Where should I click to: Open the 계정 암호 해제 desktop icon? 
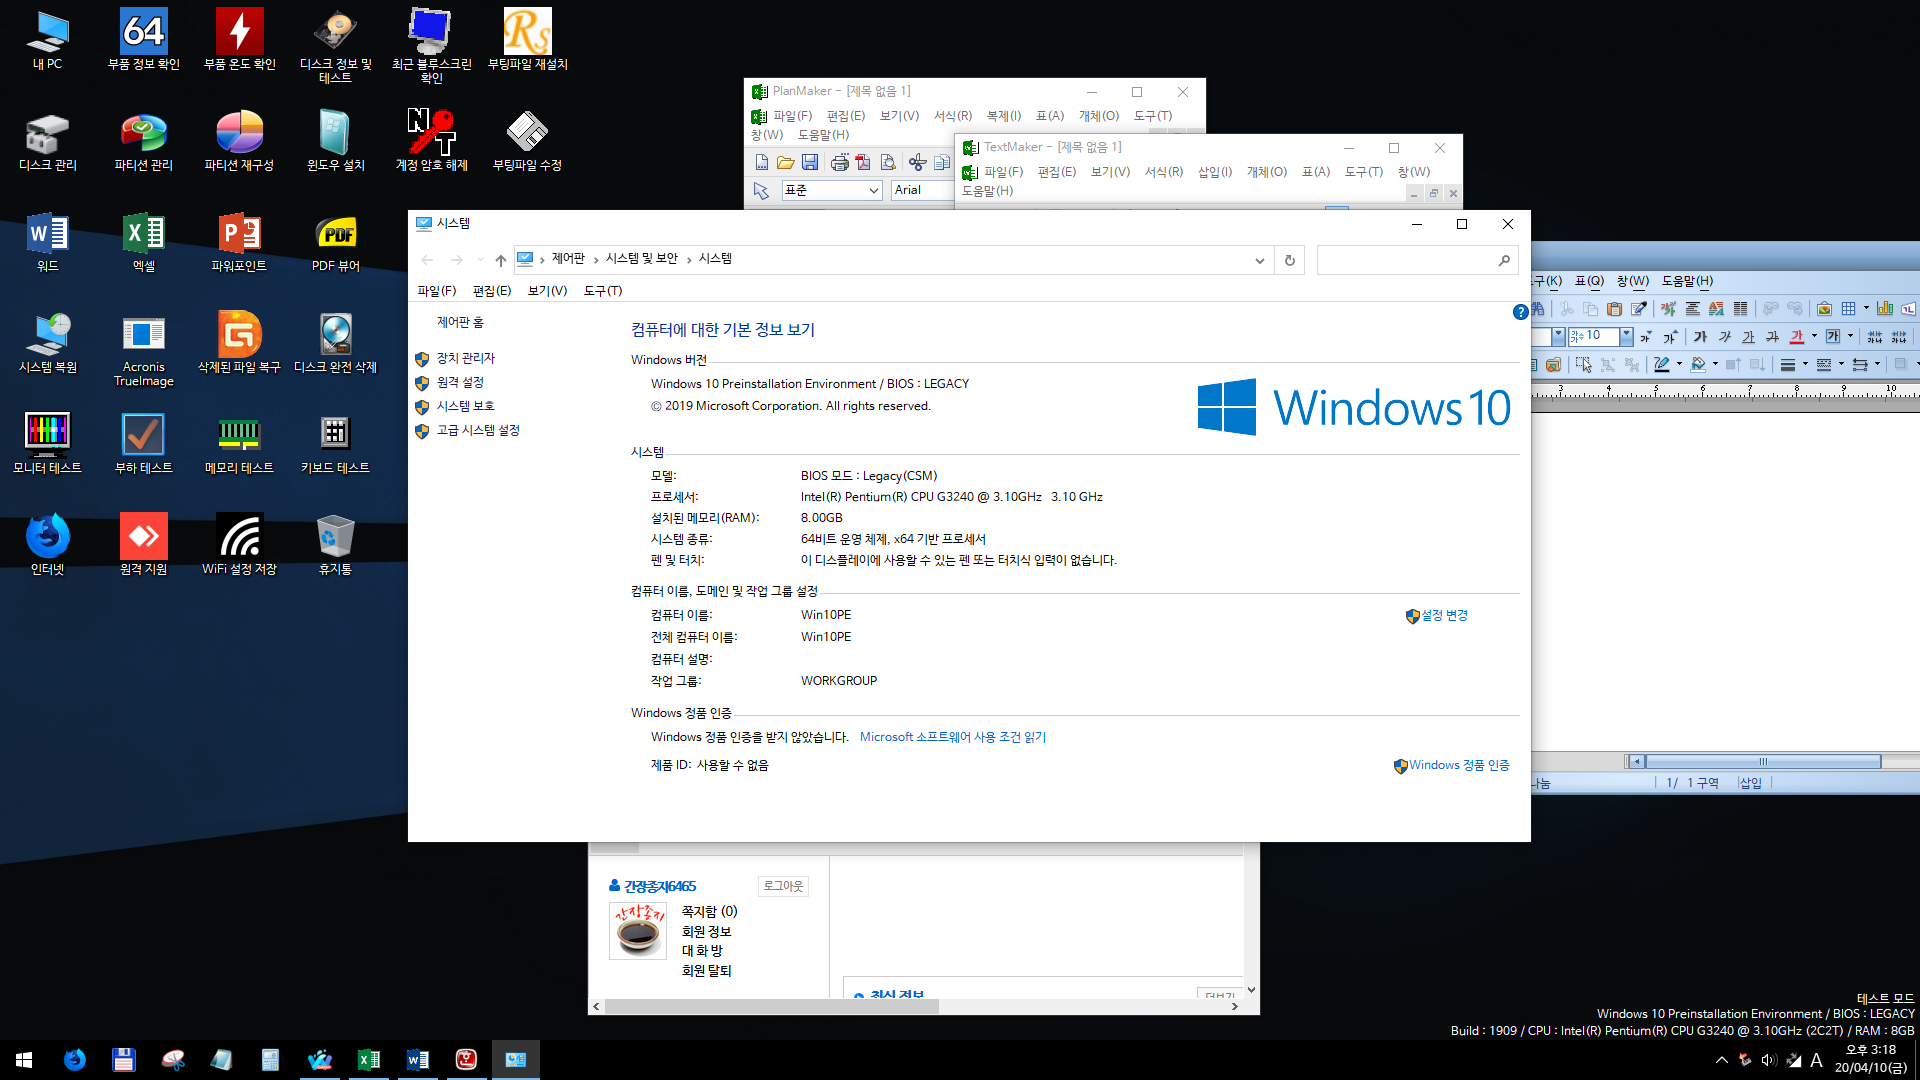[x=431, y=141]
